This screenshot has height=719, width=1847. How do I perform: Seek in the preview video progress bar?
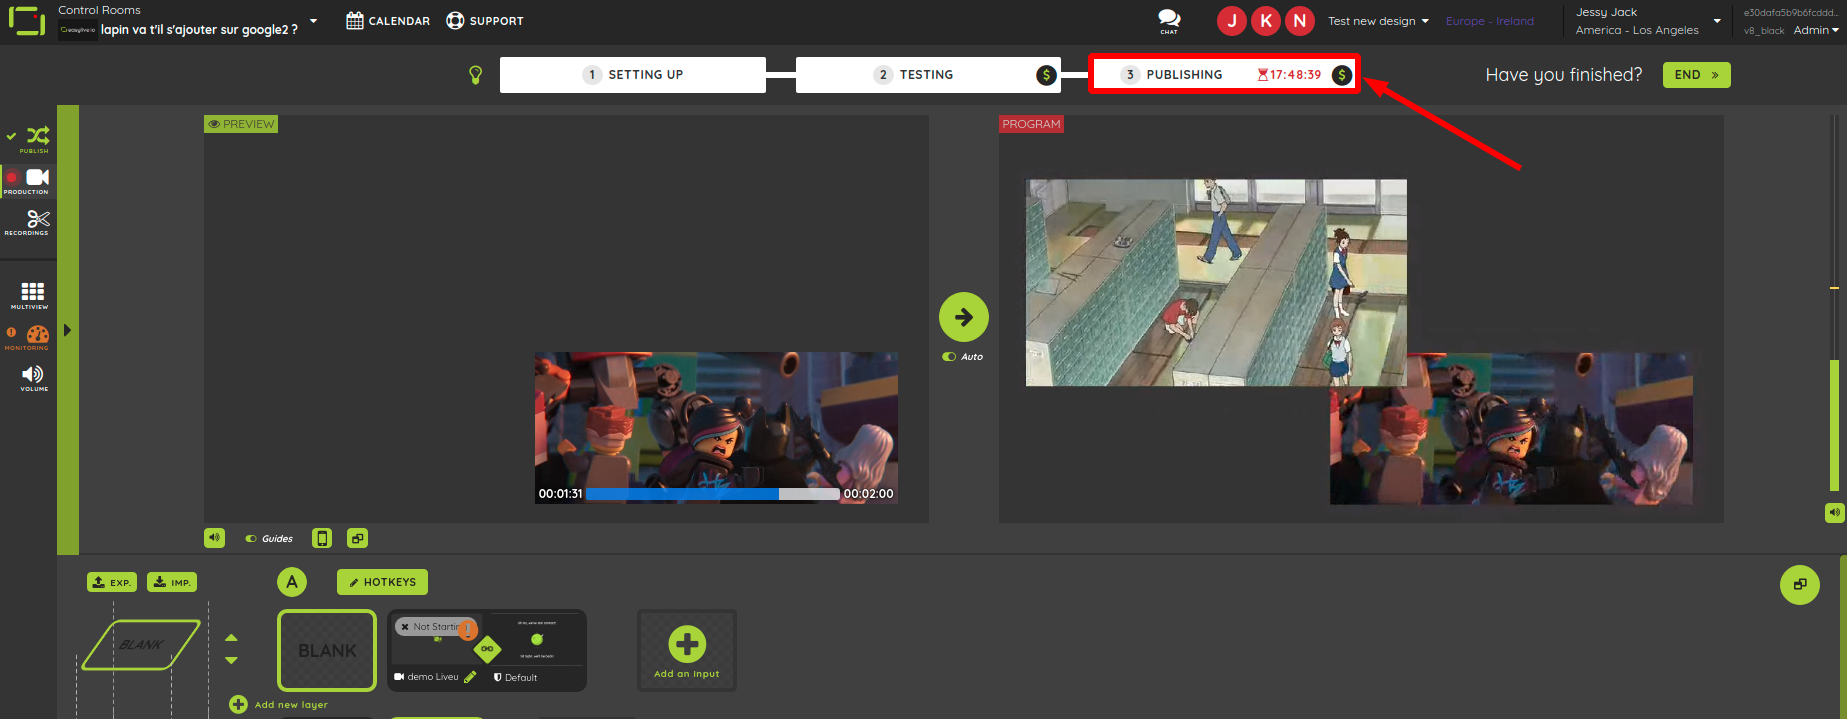pos(712,494)
